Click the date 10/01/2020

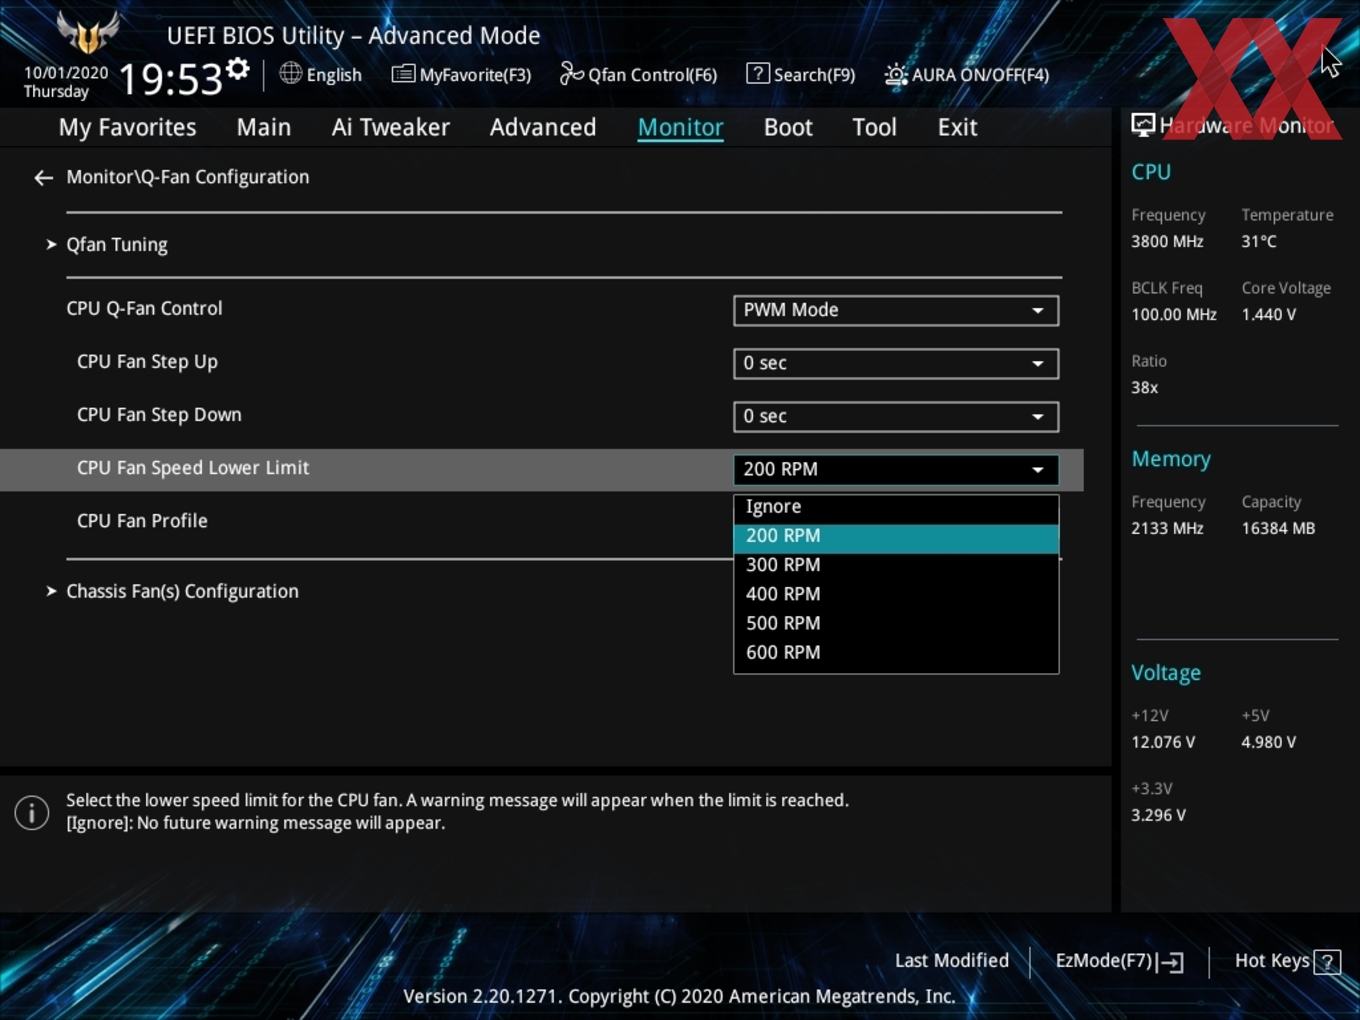(66, 73)
